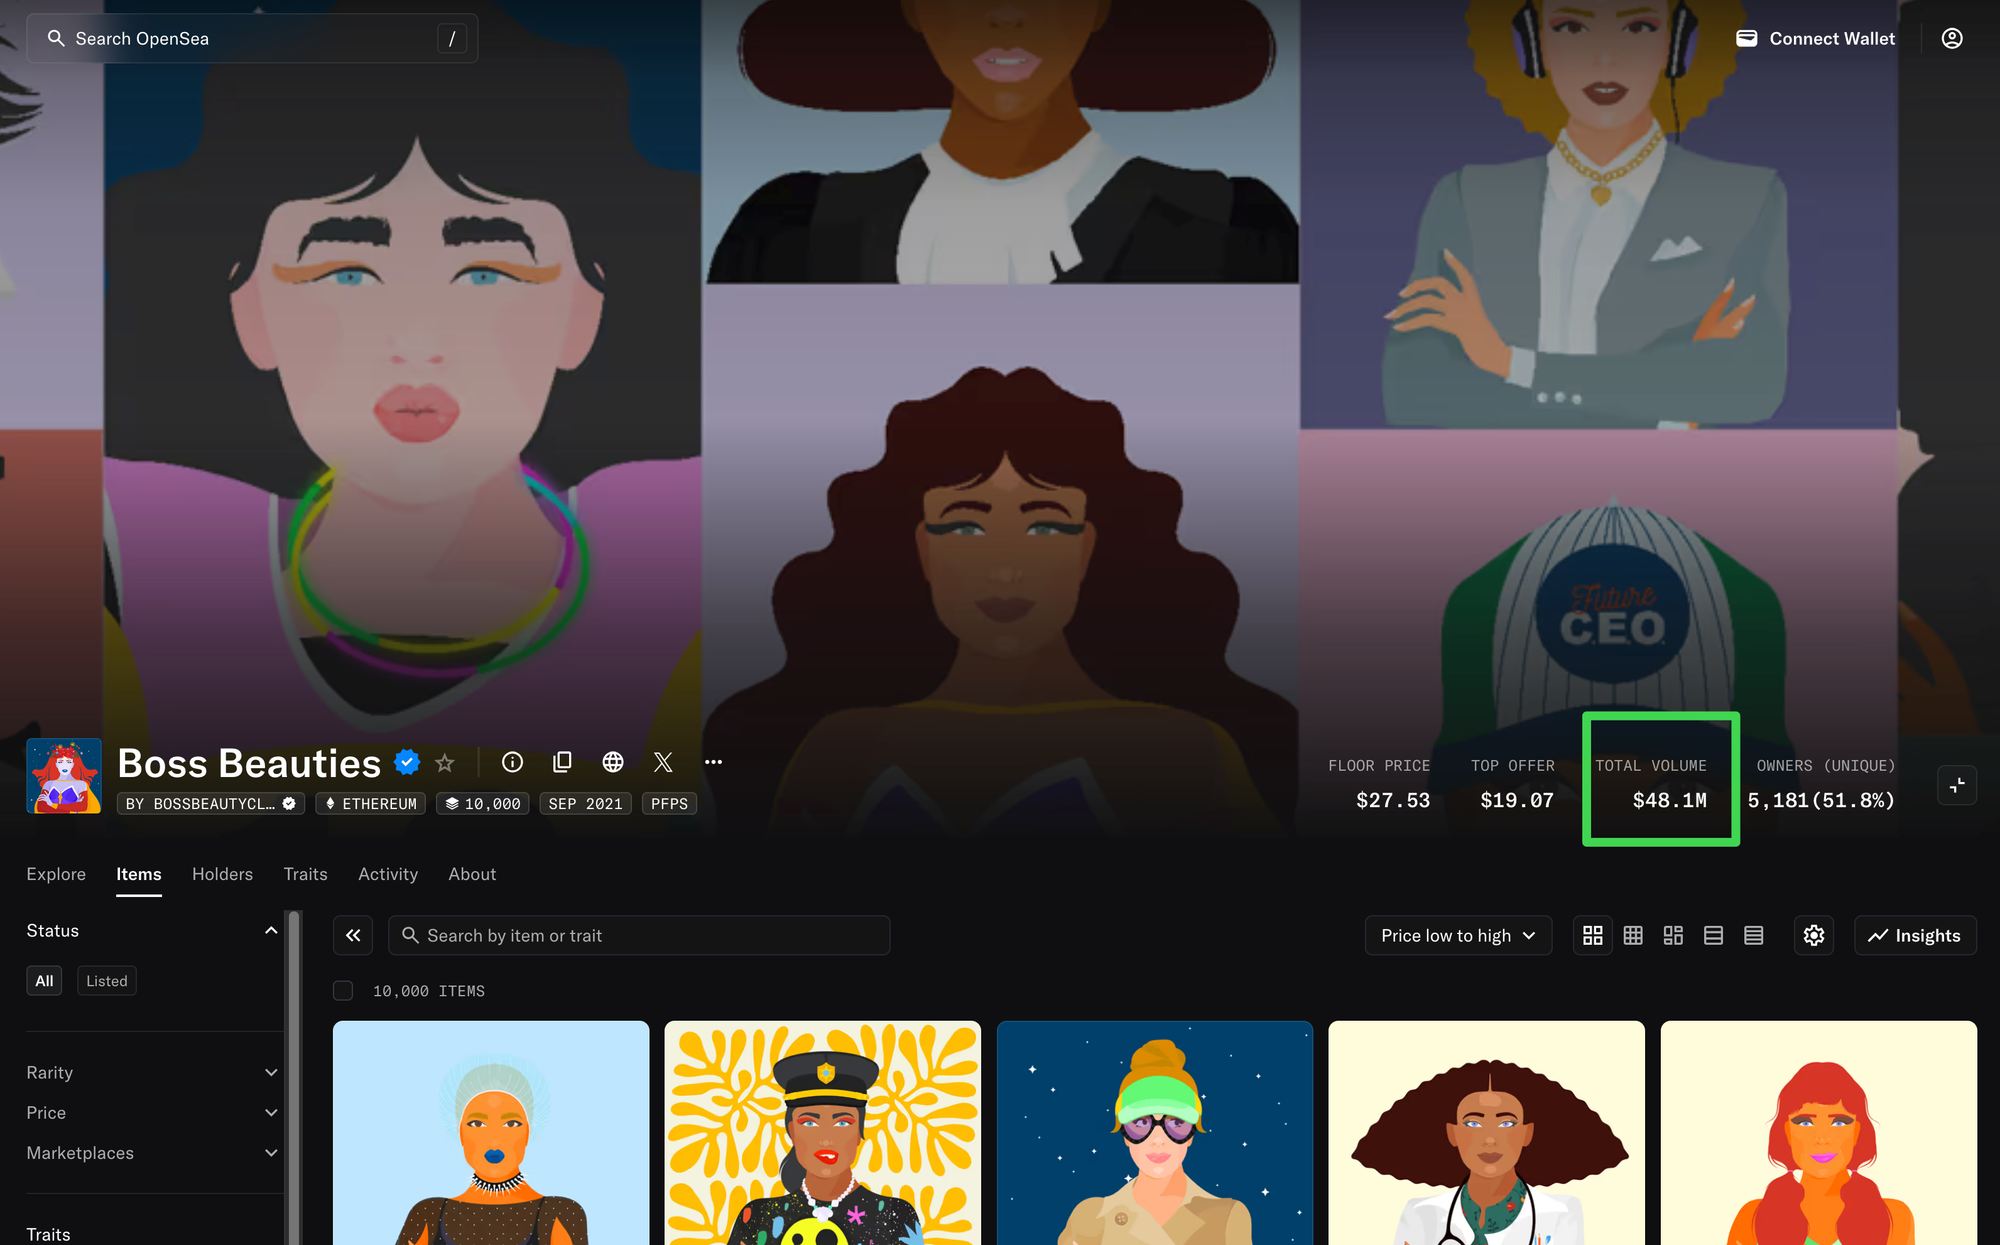Click the copy contract icon
This screenshot has width=2000, height=1245.
click(562, 762)
